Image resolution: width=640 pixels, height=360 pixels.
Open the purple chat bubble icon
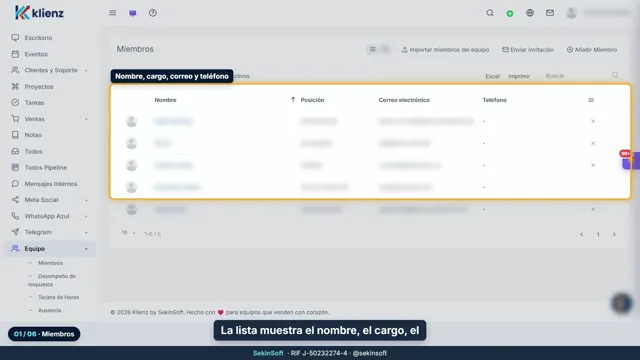point(133,13)
